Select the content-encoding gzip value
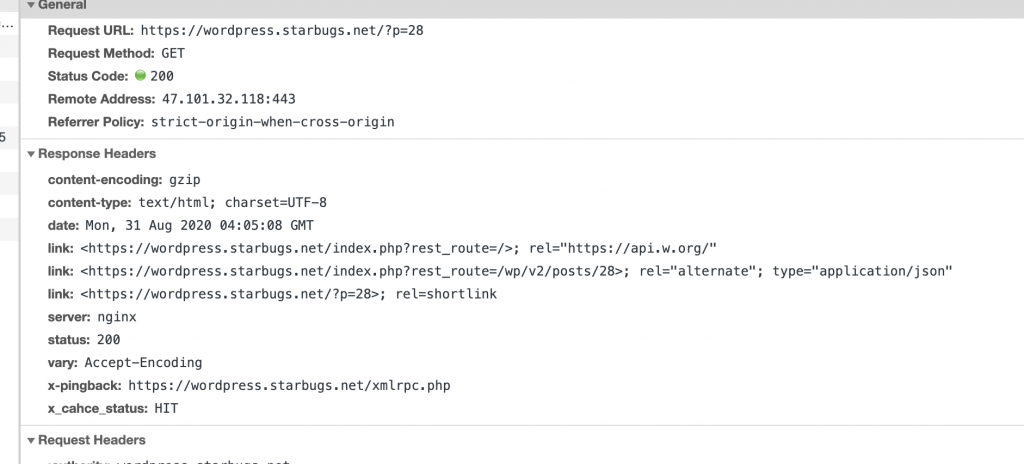This screenshot has width=1024, height=464. pos(185,179)
